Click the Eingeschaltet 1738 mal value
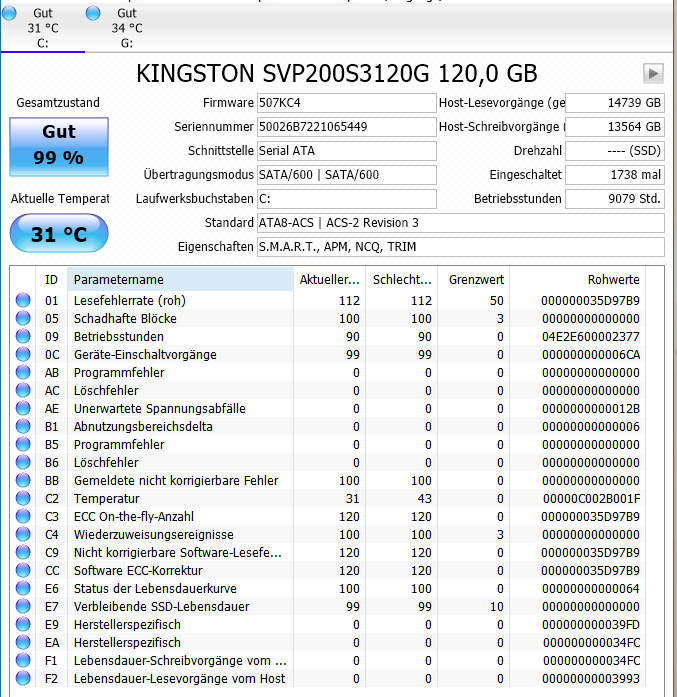This screenshot has width=677, height=697. tap(615, 175)
